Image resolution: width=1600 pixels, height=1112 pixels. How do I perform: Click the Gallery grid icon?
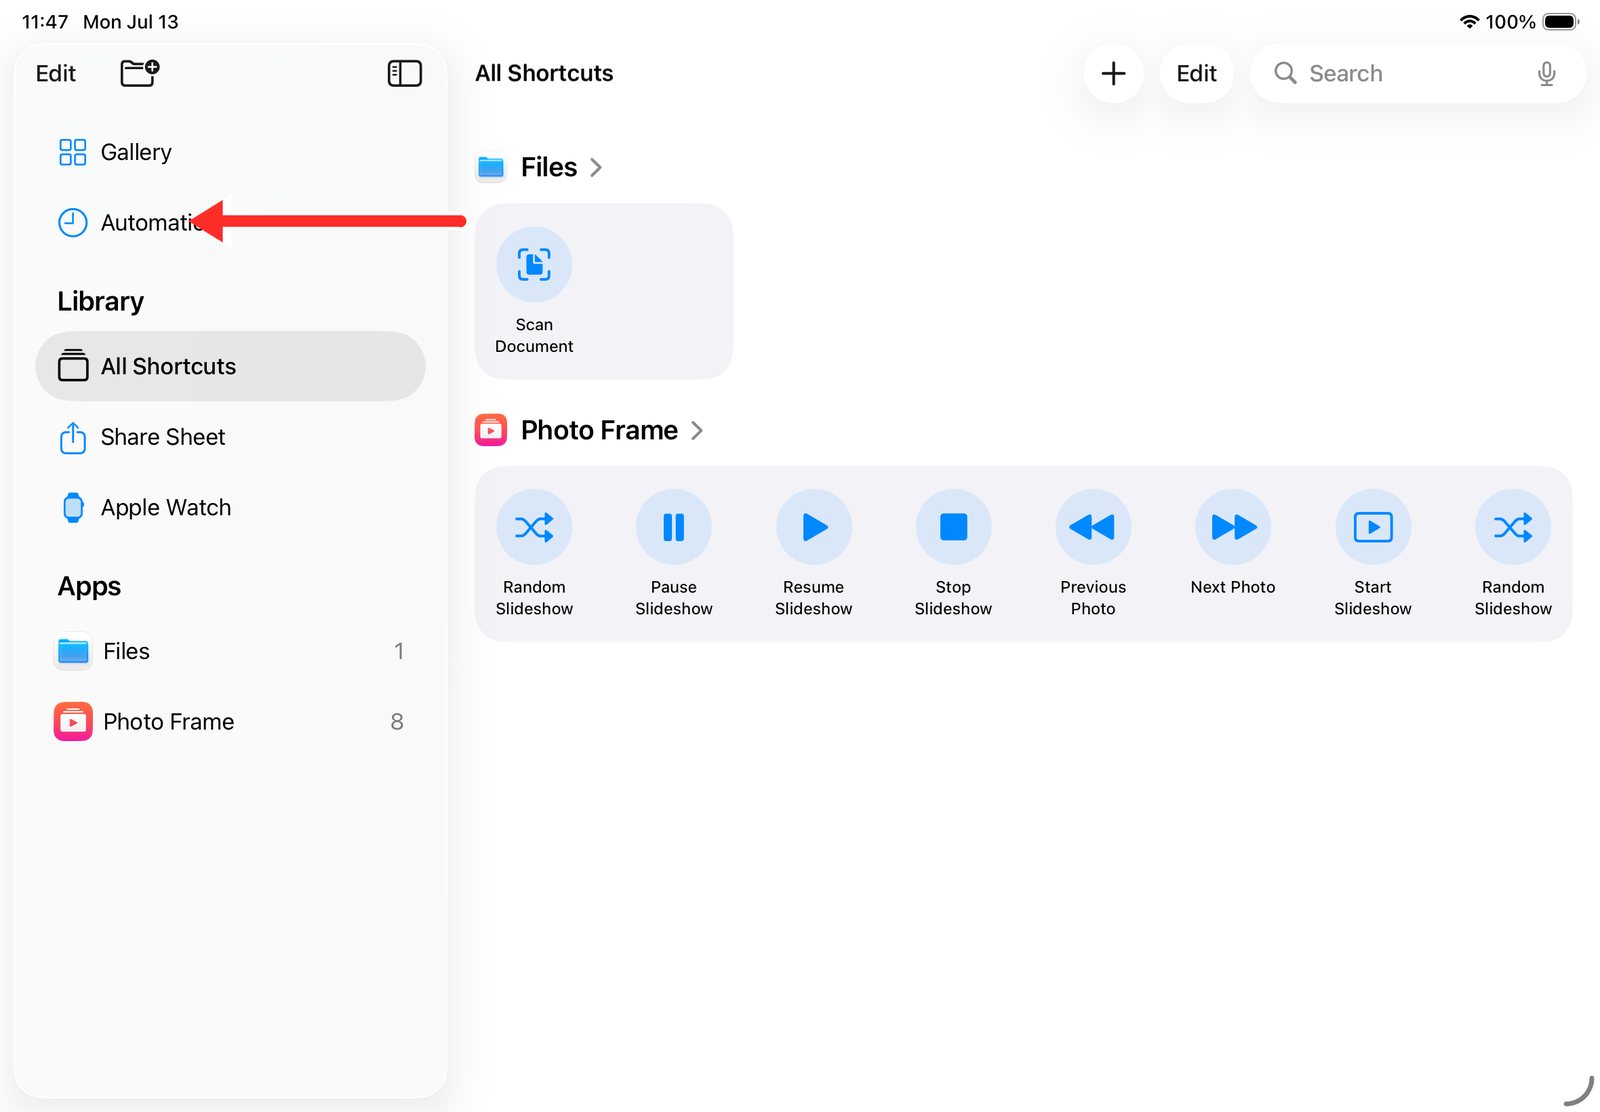73,152
